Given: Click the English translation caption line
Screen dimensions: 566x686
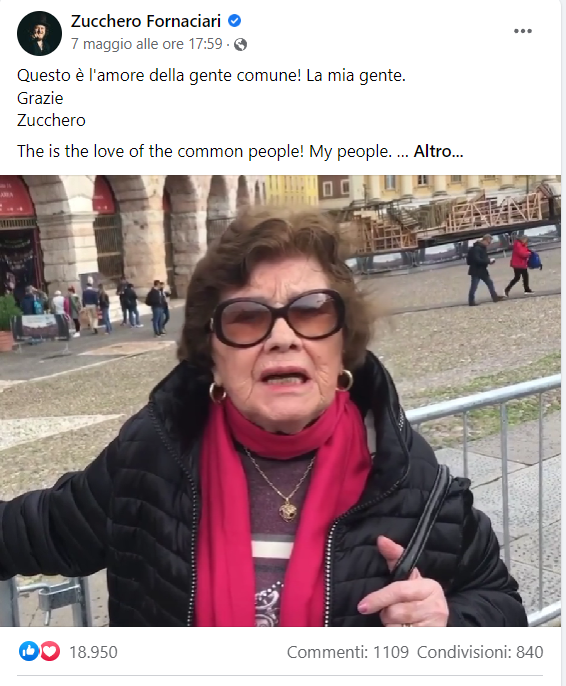Looking at the screenshot, I should [240, 151].
